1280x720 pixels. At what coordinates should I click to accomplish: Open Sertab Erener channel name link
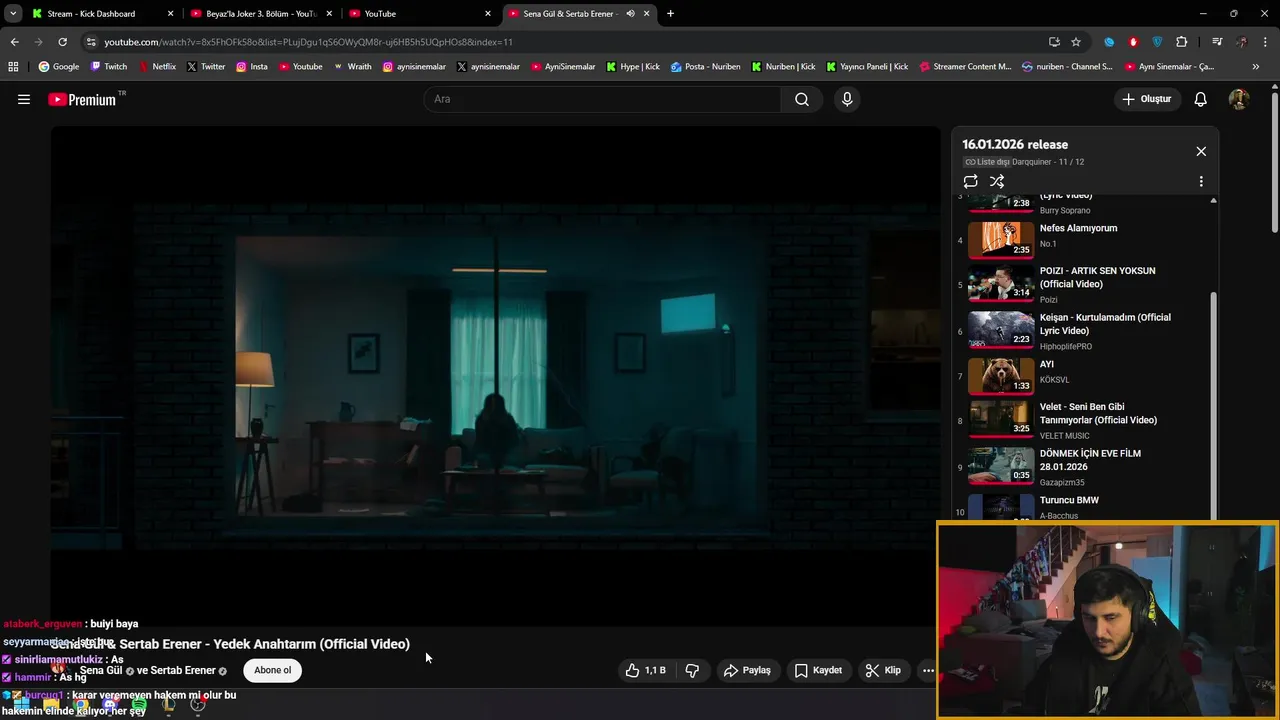[182, 670]
